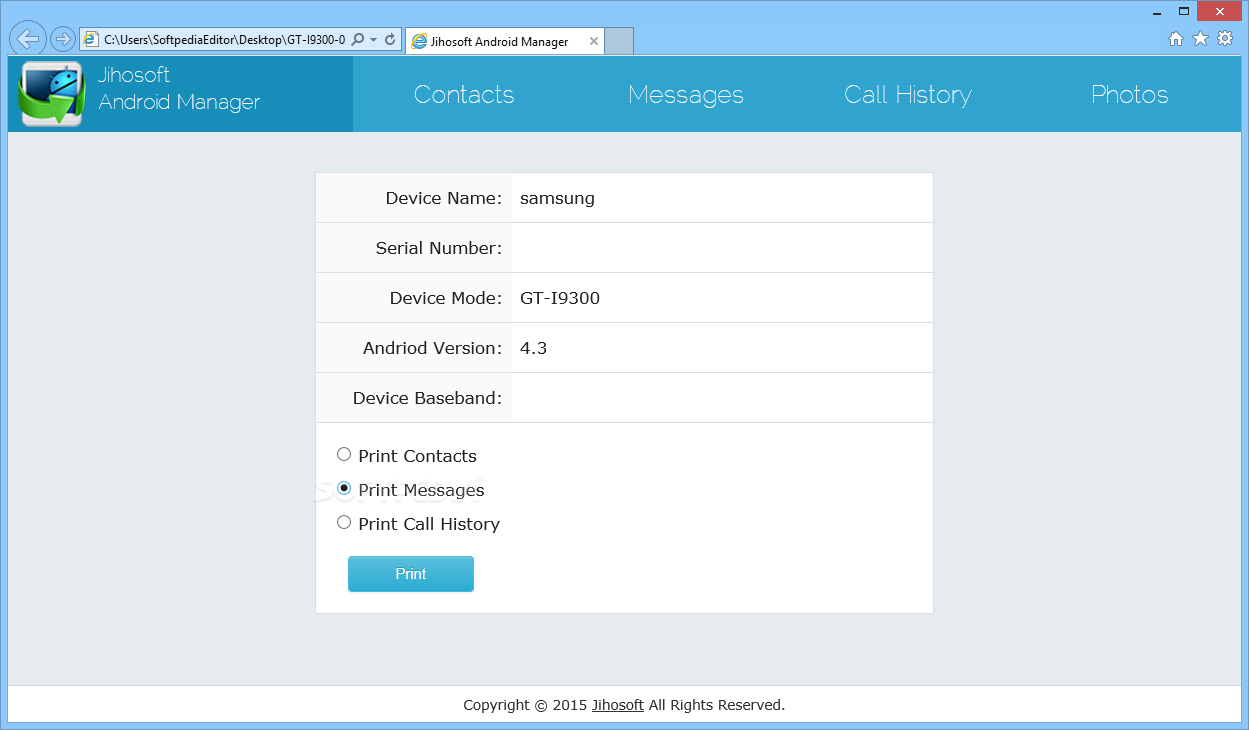Click the 'Serial Number:' label

(x=438, y=248)
